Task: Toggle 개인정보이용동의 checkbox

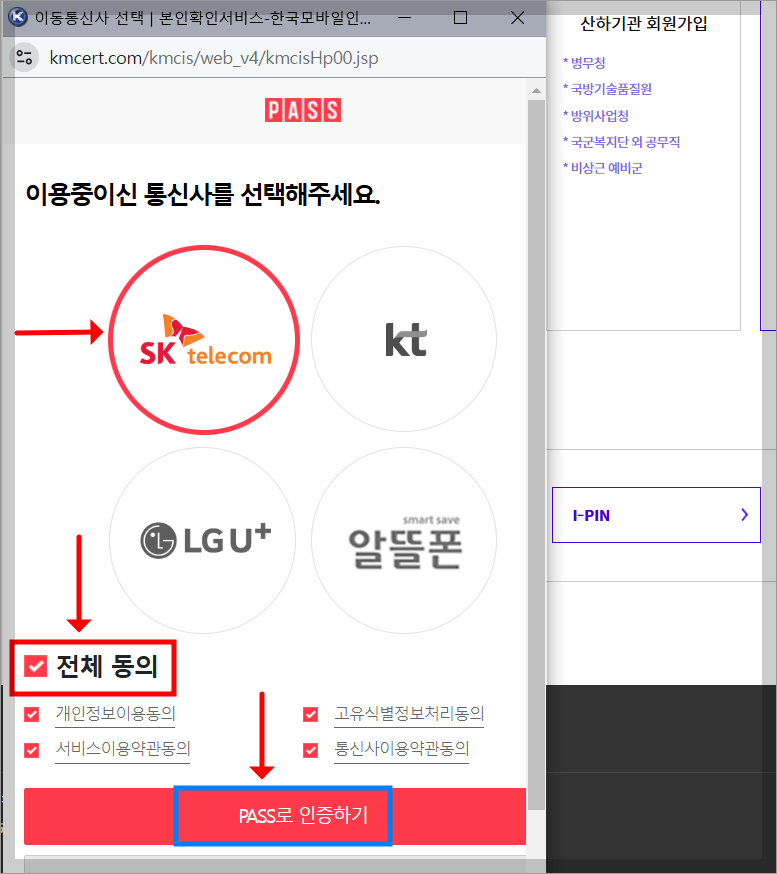Action: [x=32, y=714]
